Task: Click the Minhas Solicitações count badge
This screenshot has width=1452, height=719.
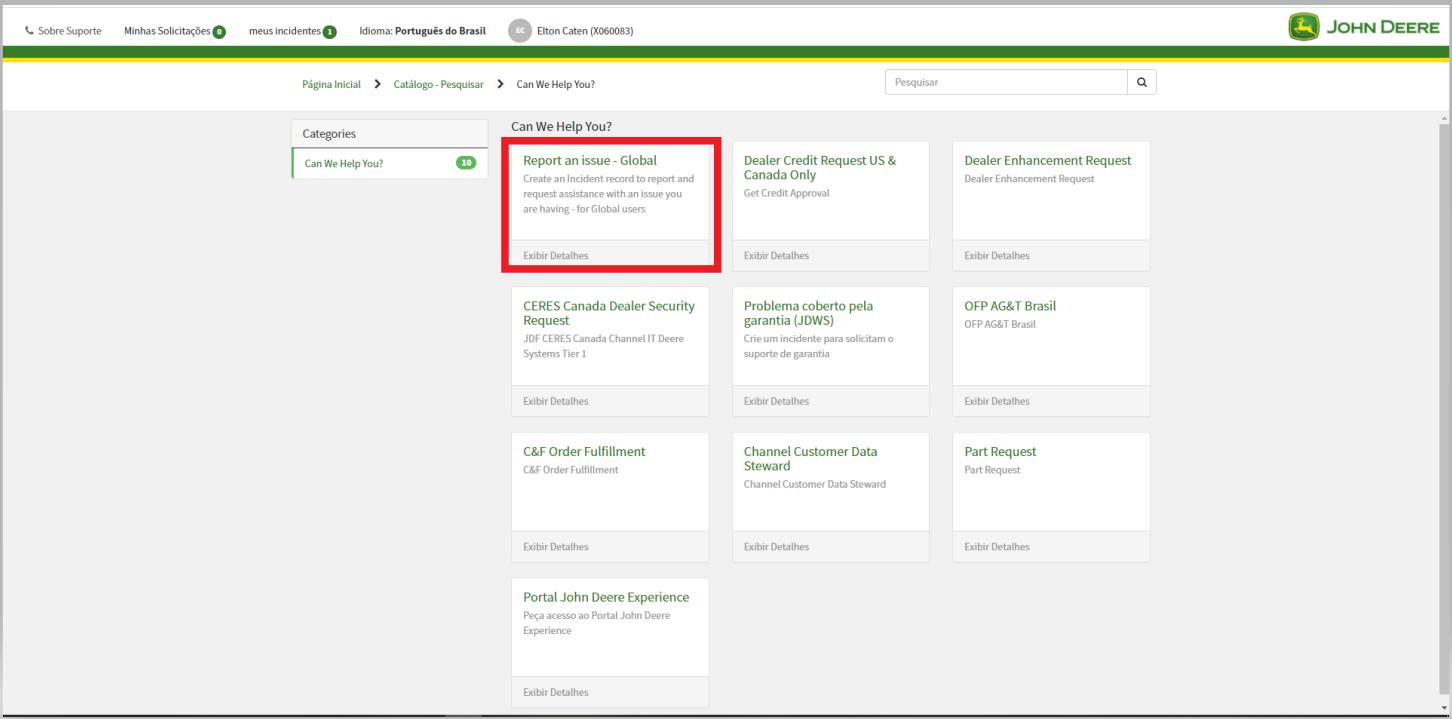Action: (219, 32)
